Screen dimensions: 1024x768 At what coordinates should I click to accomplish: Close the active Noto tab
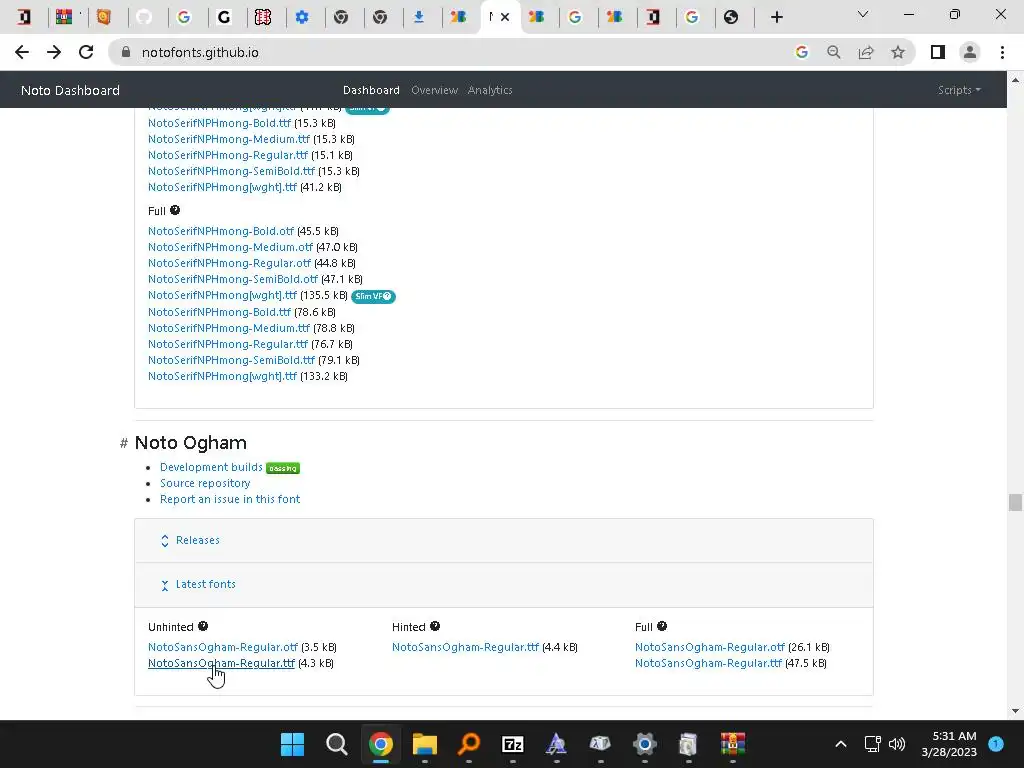coord(505,17)
